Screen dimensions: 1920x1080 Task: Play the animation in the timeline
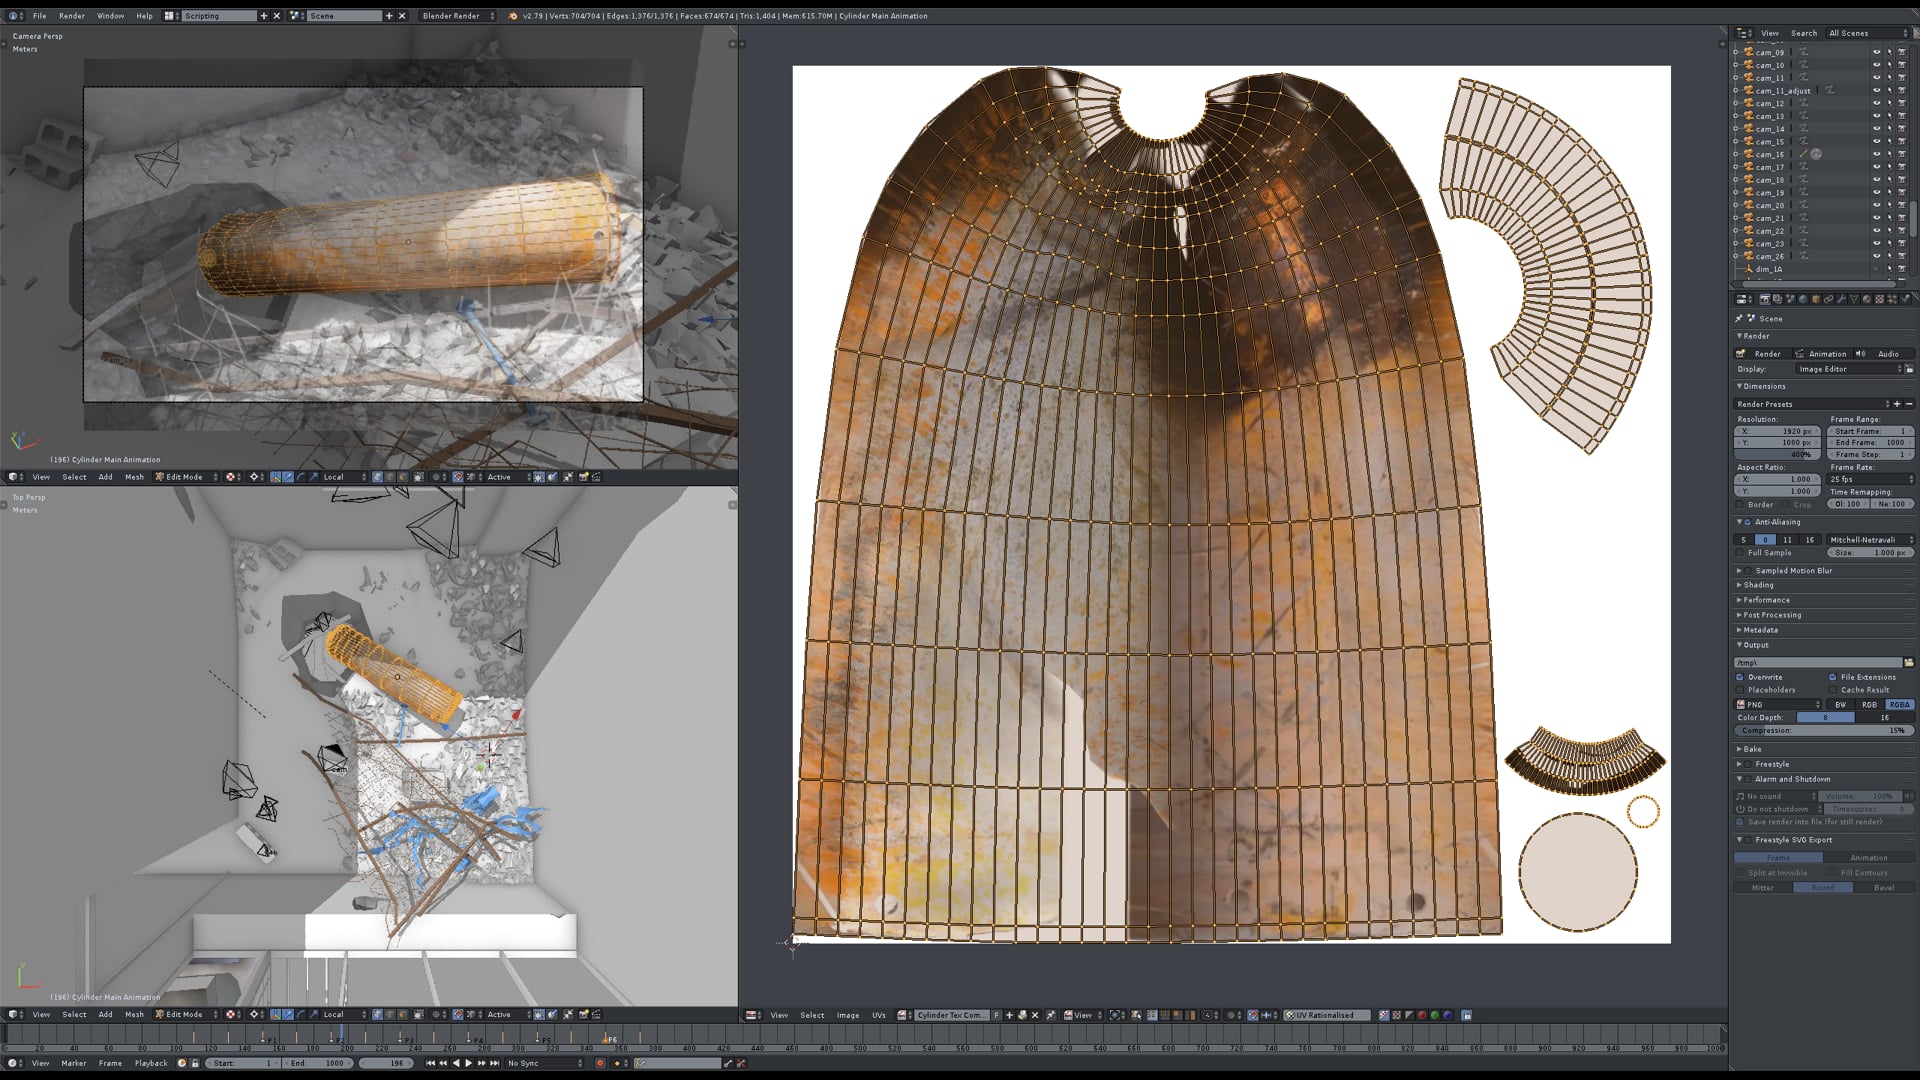[468, 1063]
